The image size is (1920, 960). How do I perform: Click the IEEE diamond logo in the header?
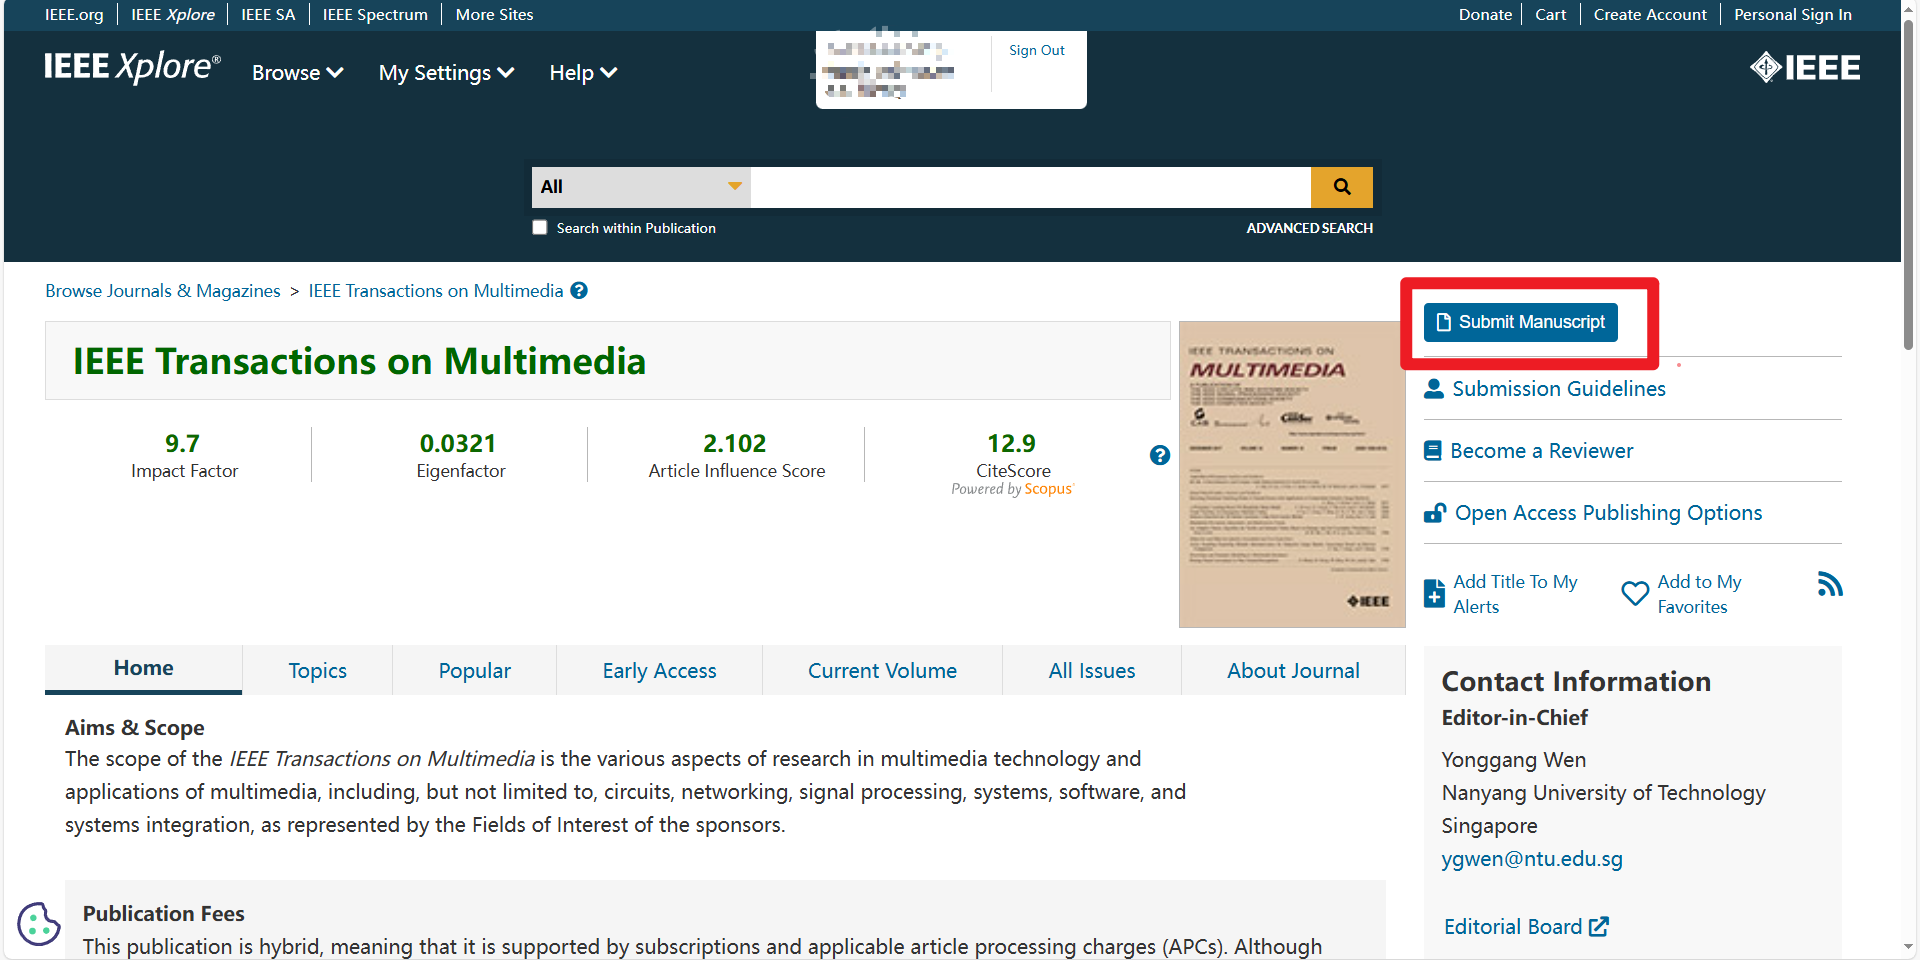pos(1805,68)
